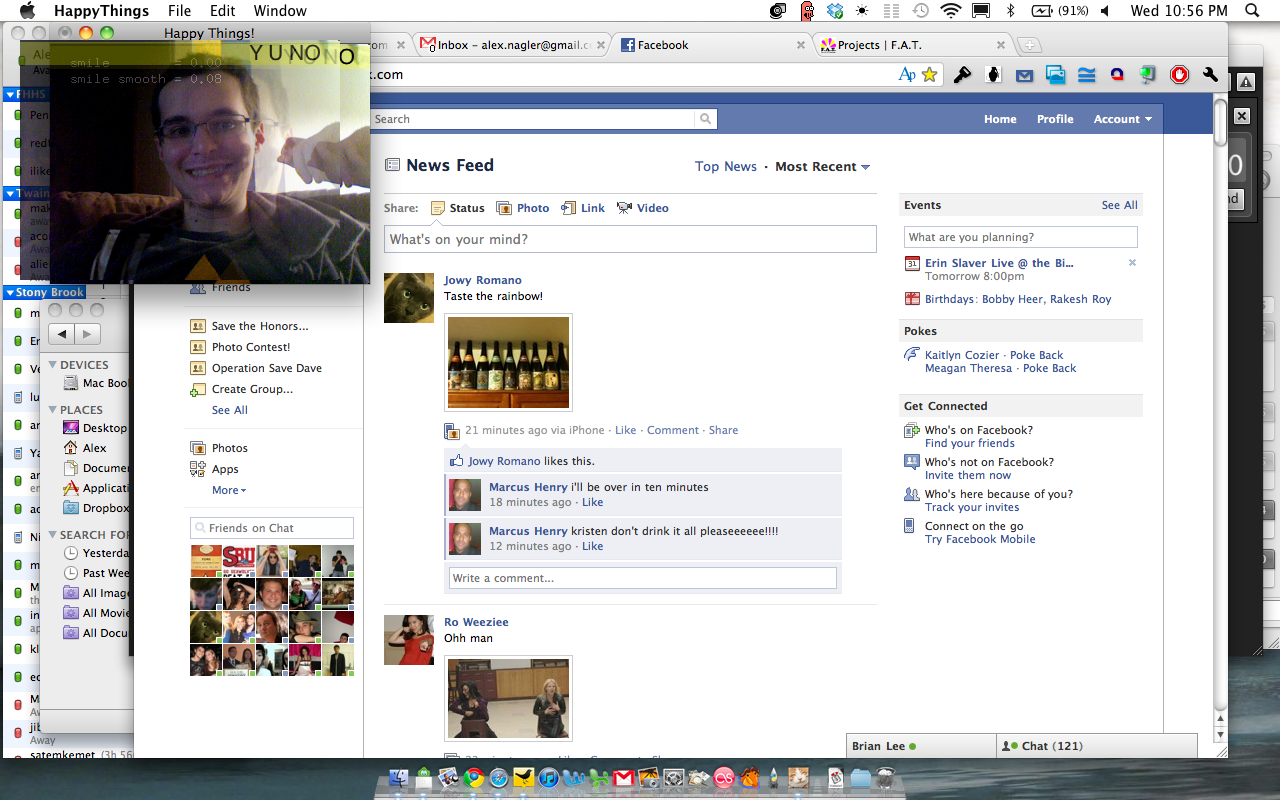
Task: Dismiss the Erin Slaver event
Action: (x=1132, y=263)
